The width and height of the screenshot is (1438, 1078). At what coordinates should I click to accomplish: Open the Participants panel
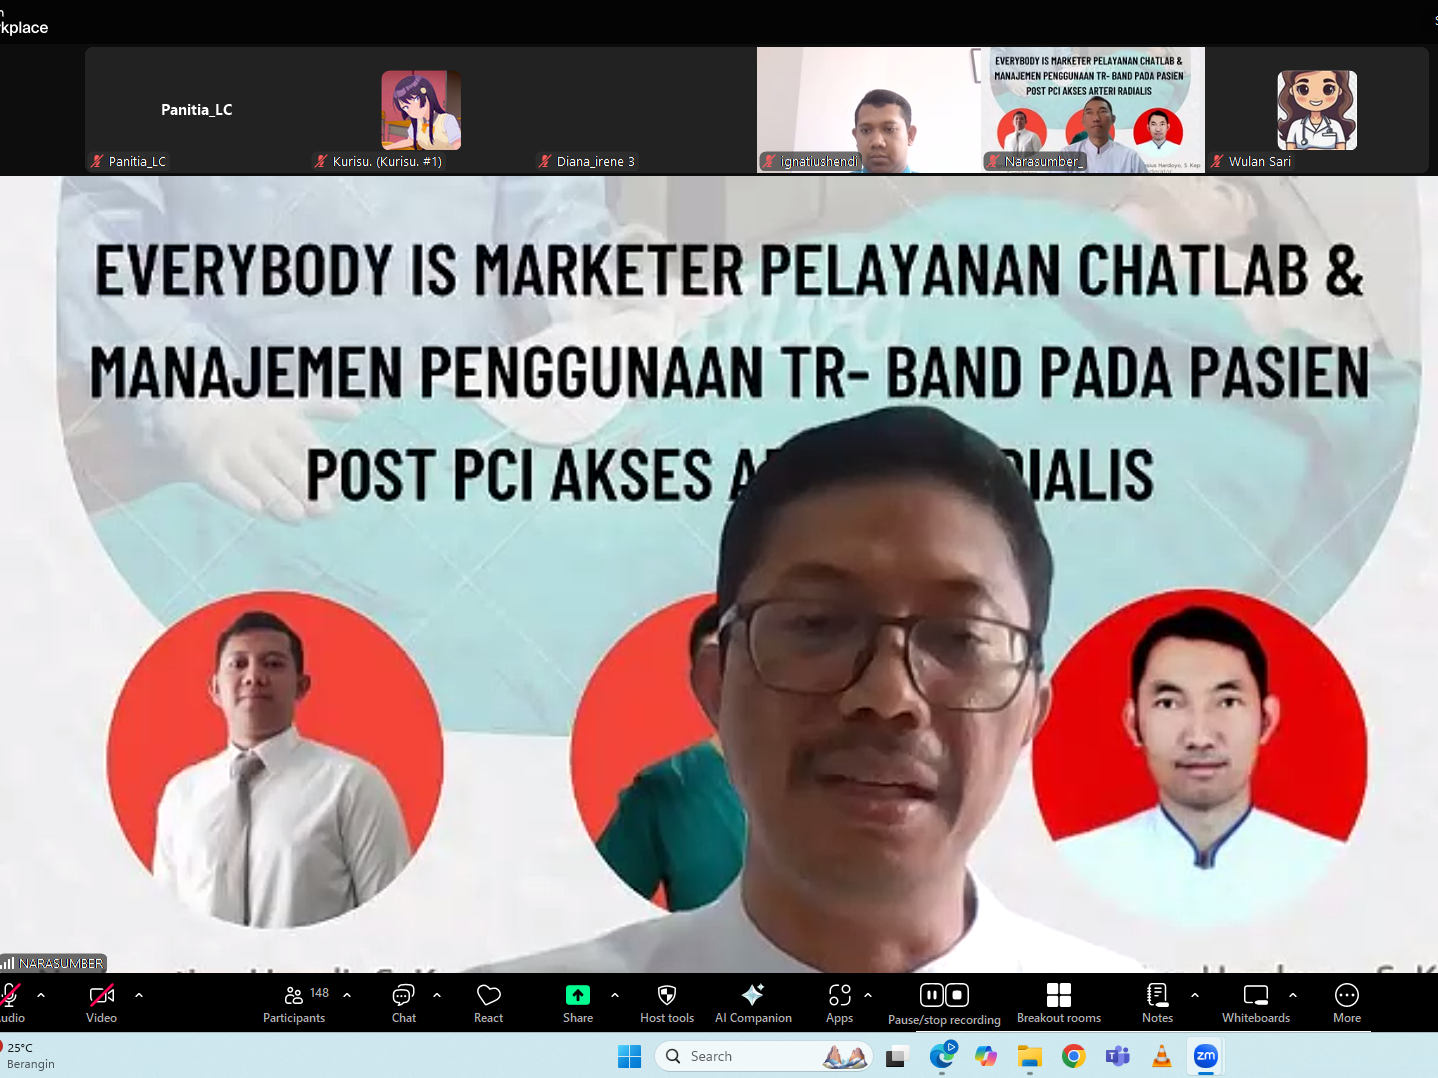[x=294, y=1003]
